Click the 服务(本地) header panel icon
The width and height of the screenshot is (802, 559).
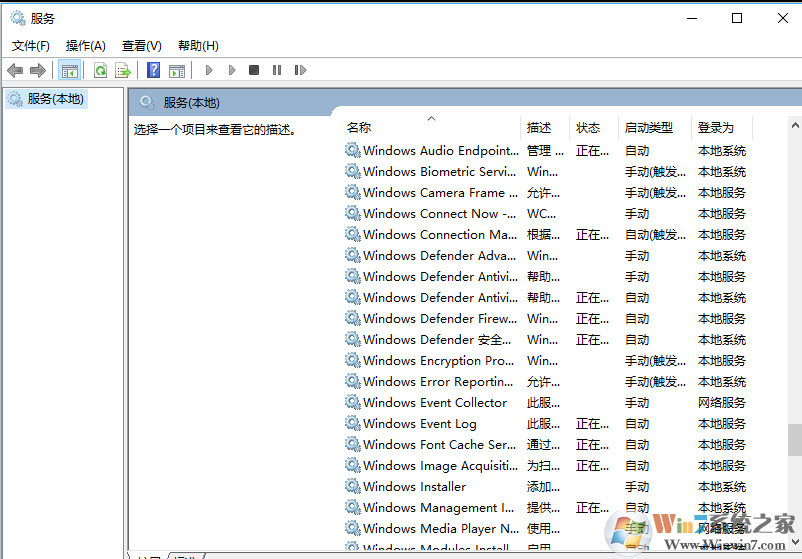click(x=147, y=102)
